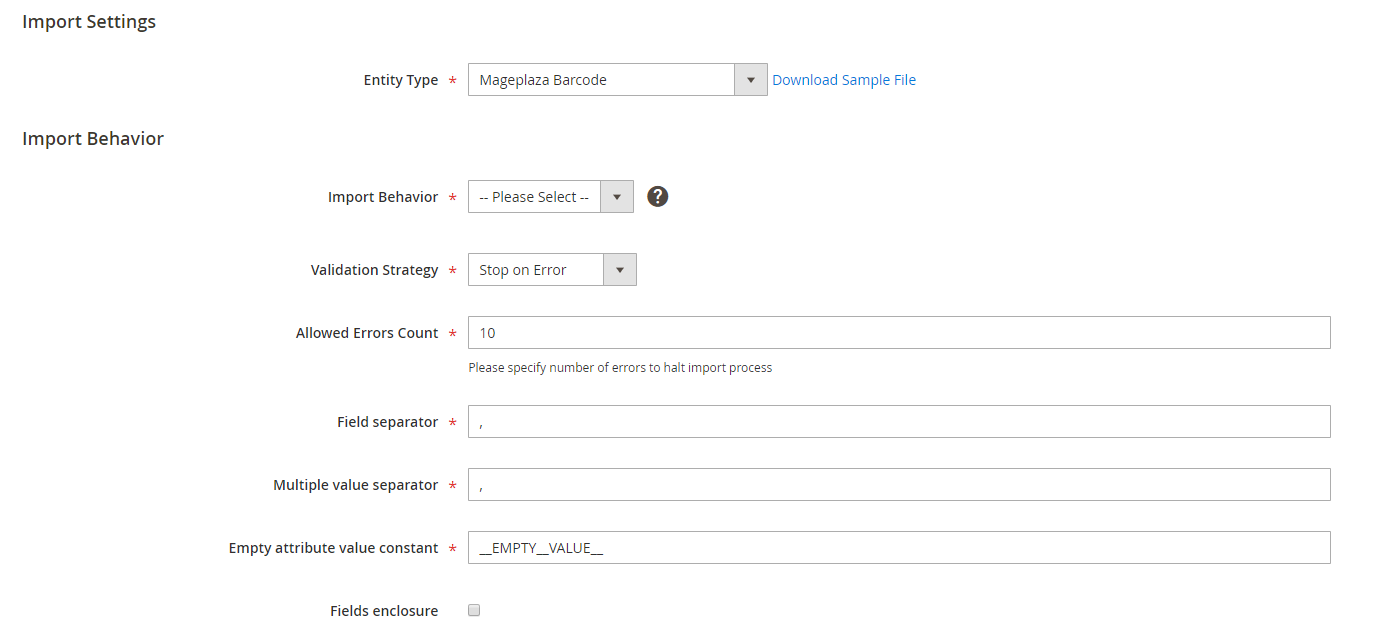1377x630 pixels.
Task: Click the Import Behavior help question mark icon
Action: coord(657,197)
